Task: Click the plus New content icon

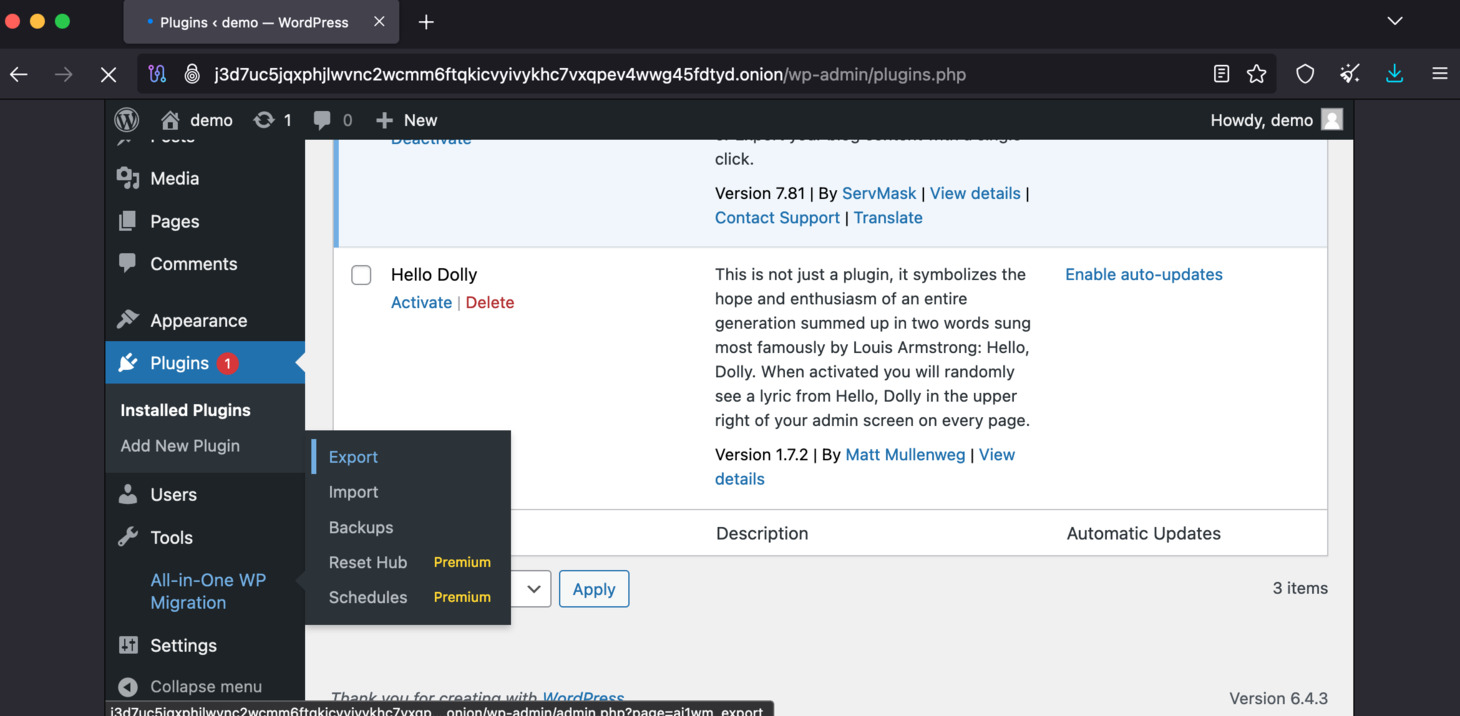Action: coord(384,120)
